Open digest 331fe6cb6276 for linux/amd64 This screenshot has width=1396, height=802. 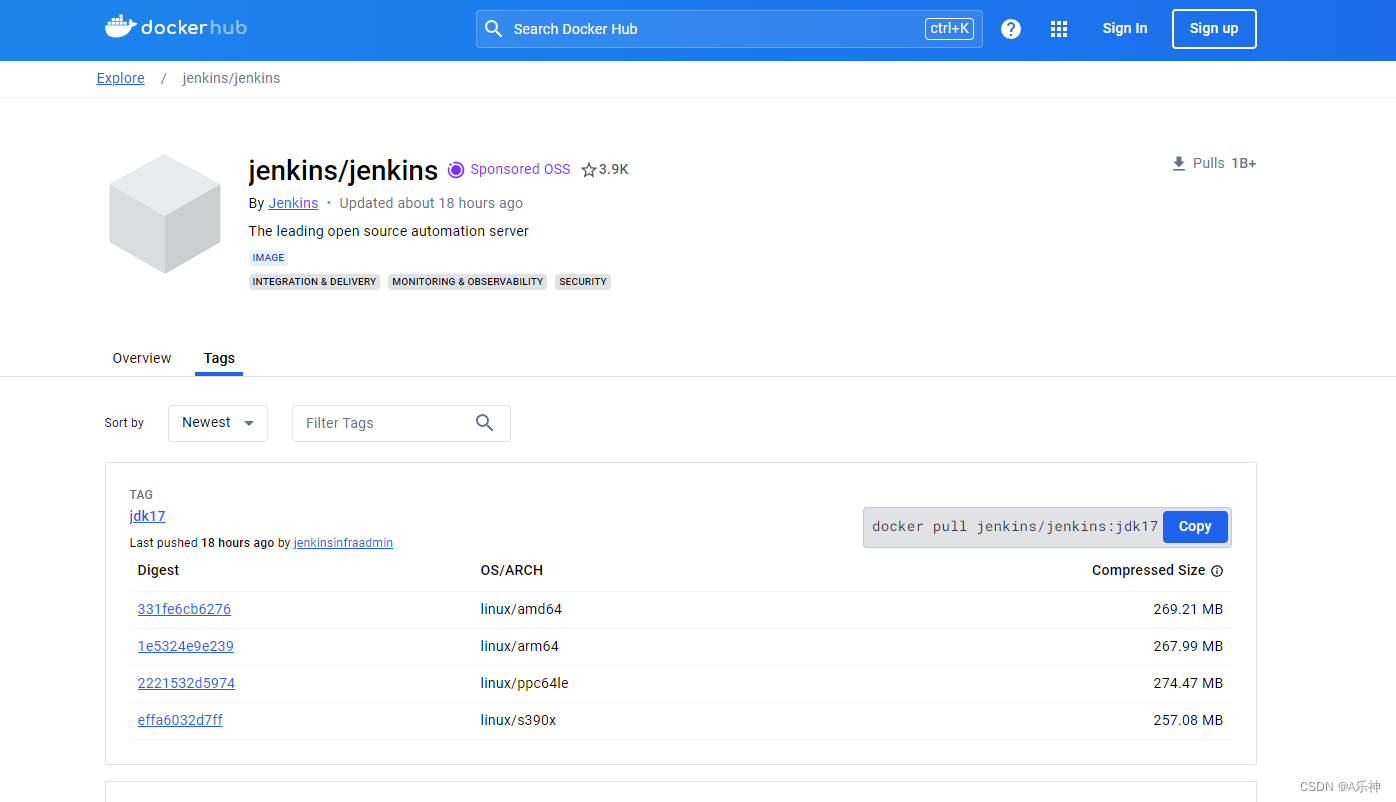point(184,609)
